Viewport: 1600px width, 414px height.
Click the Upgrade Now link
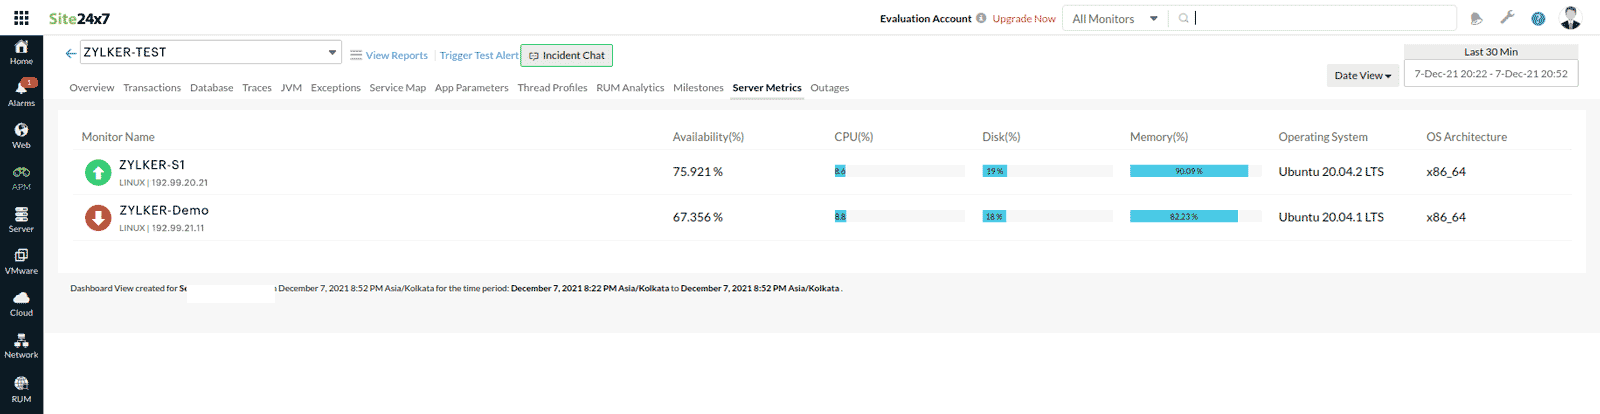(x=1023, y=19)
